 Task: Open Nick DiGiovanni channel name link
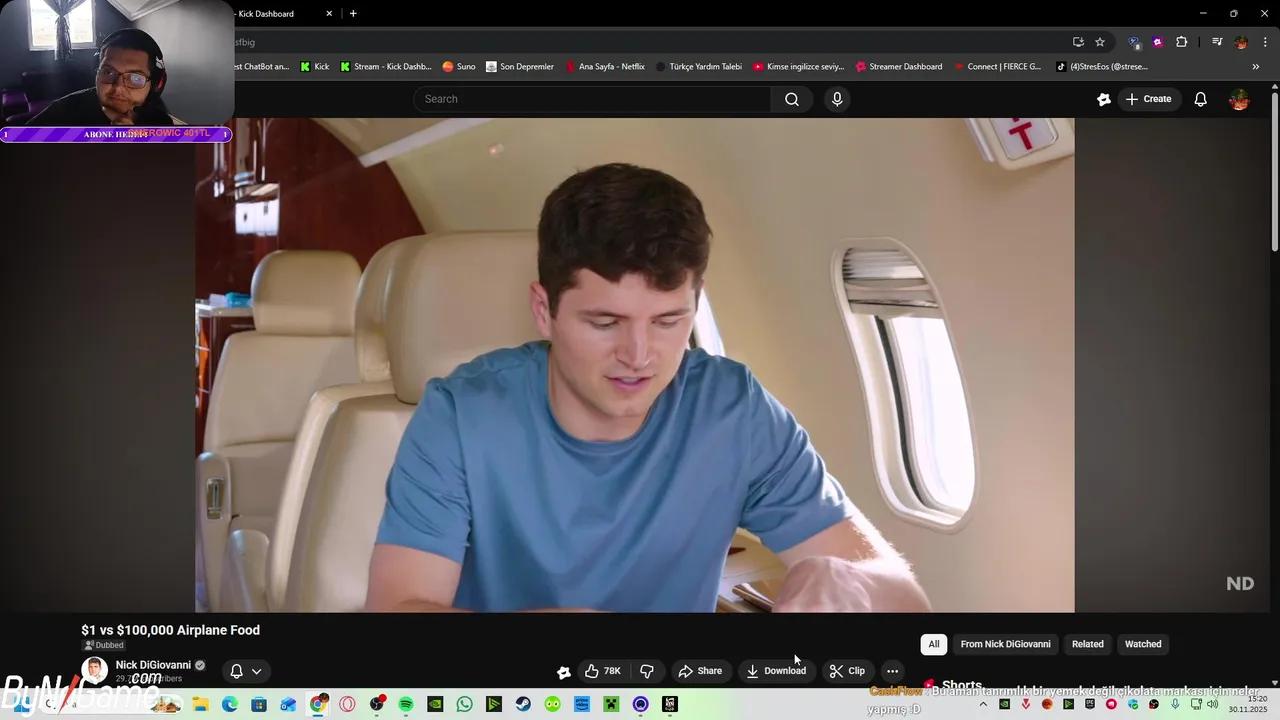(153, 665)
